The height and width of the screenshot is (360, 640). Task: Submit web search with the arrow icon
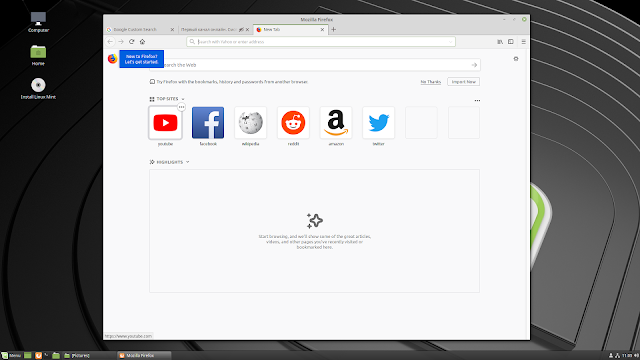(474, 65)
